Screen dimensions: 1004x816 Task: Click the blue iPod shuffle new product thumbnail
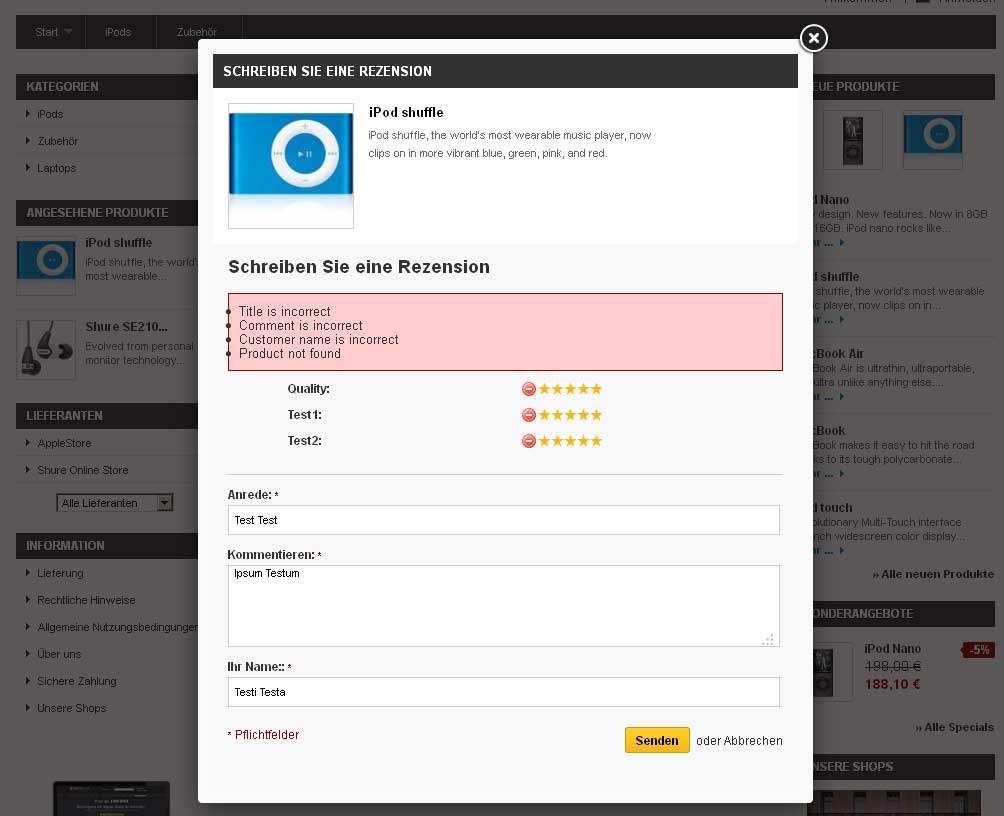pyautogui.click(x=932, y=140)
